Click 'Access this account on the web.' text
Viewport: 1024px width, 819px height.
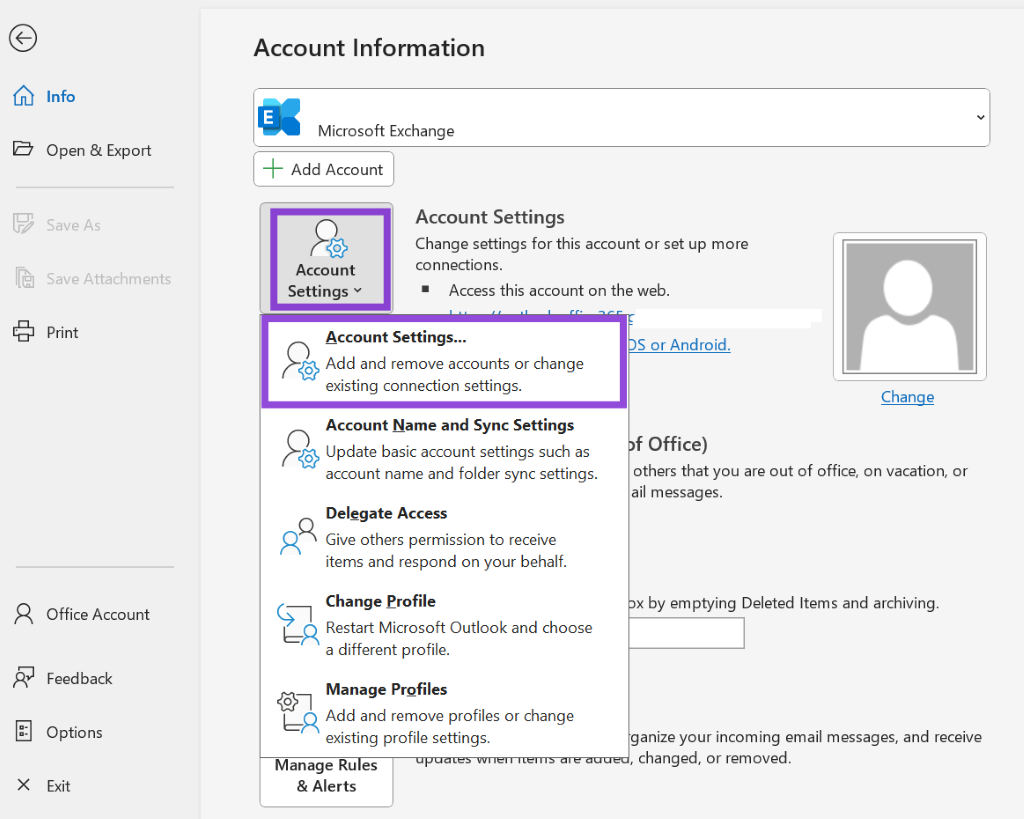559,291
